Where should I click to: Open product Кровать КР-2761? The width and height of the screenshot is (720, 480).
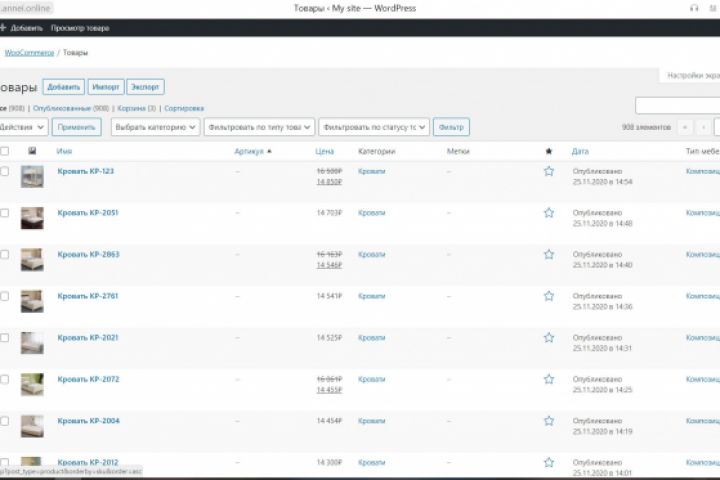(88, 296)
